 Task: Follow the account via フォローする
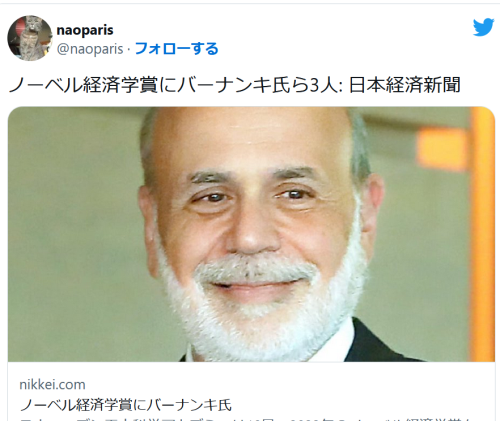click(x=177, y=49)
